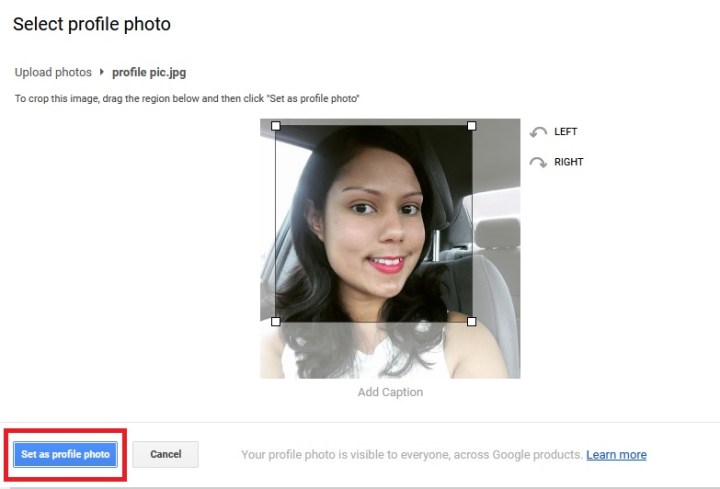Click the LEFT rotation label
720x489 pixels.
click(565, 132)
